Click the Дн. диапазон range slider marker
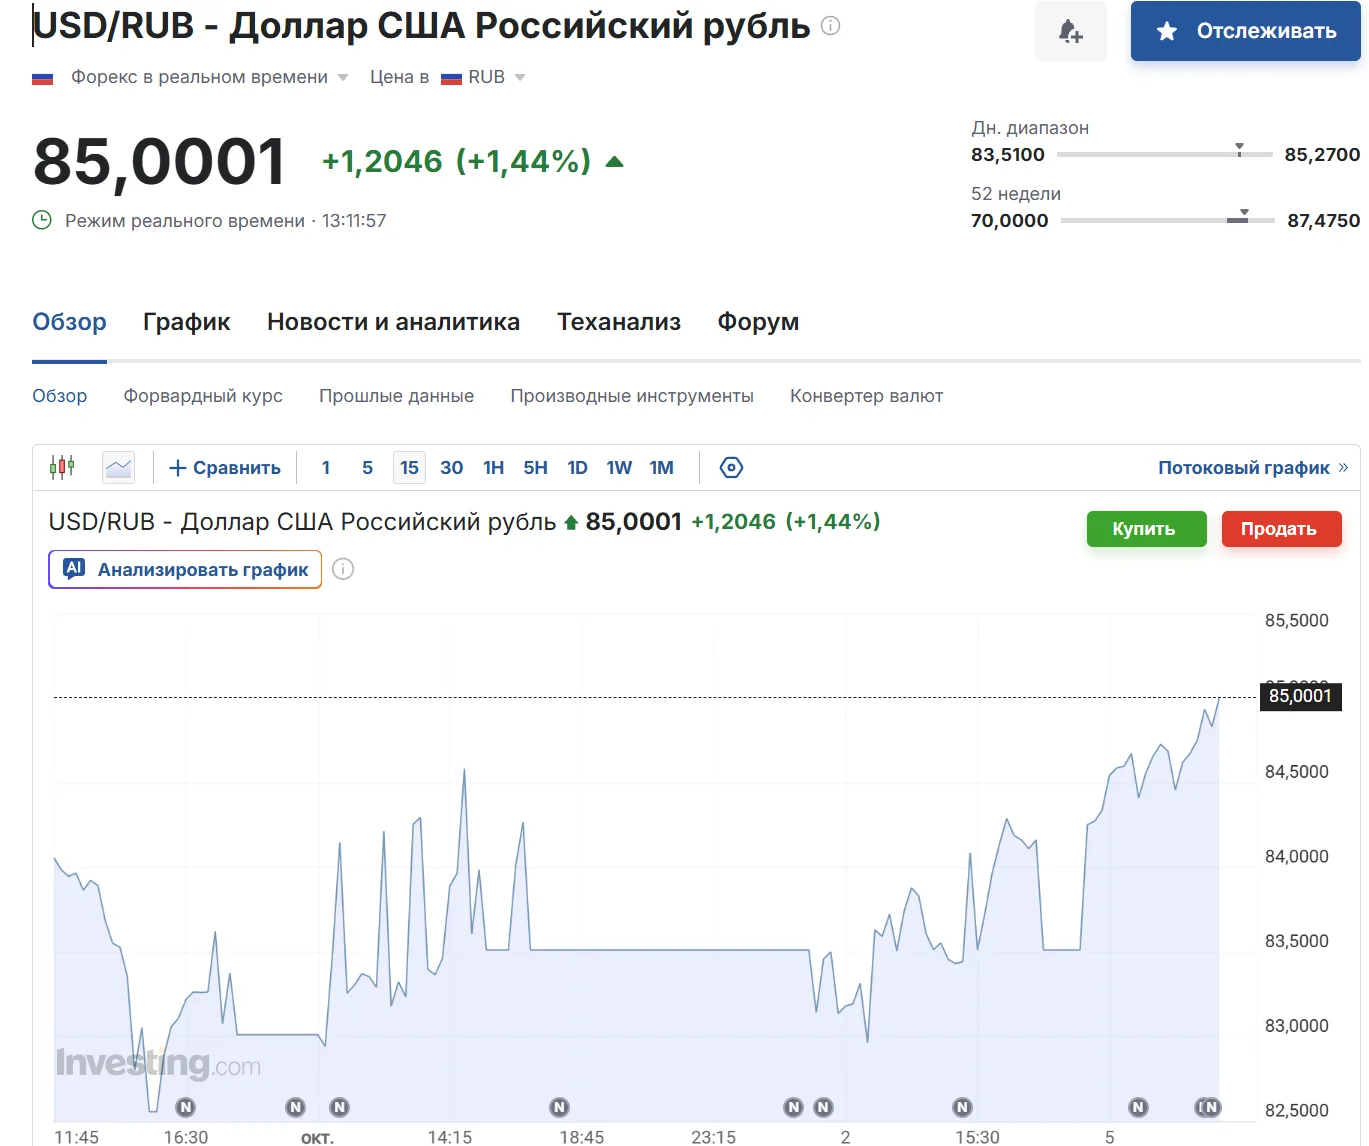 pos(1239,150)
